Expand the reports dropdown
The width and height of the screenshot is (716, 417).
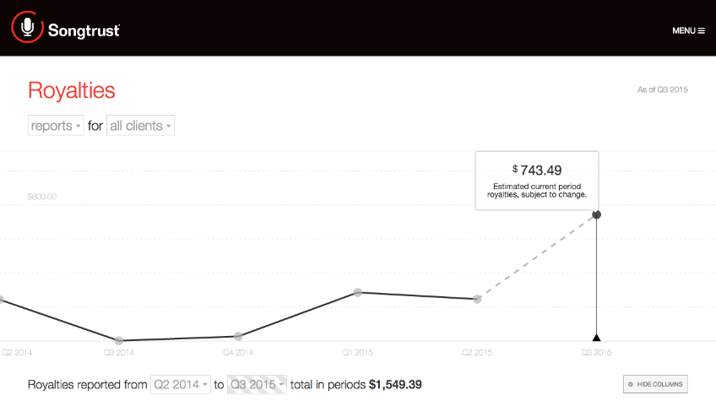point(56,126)
